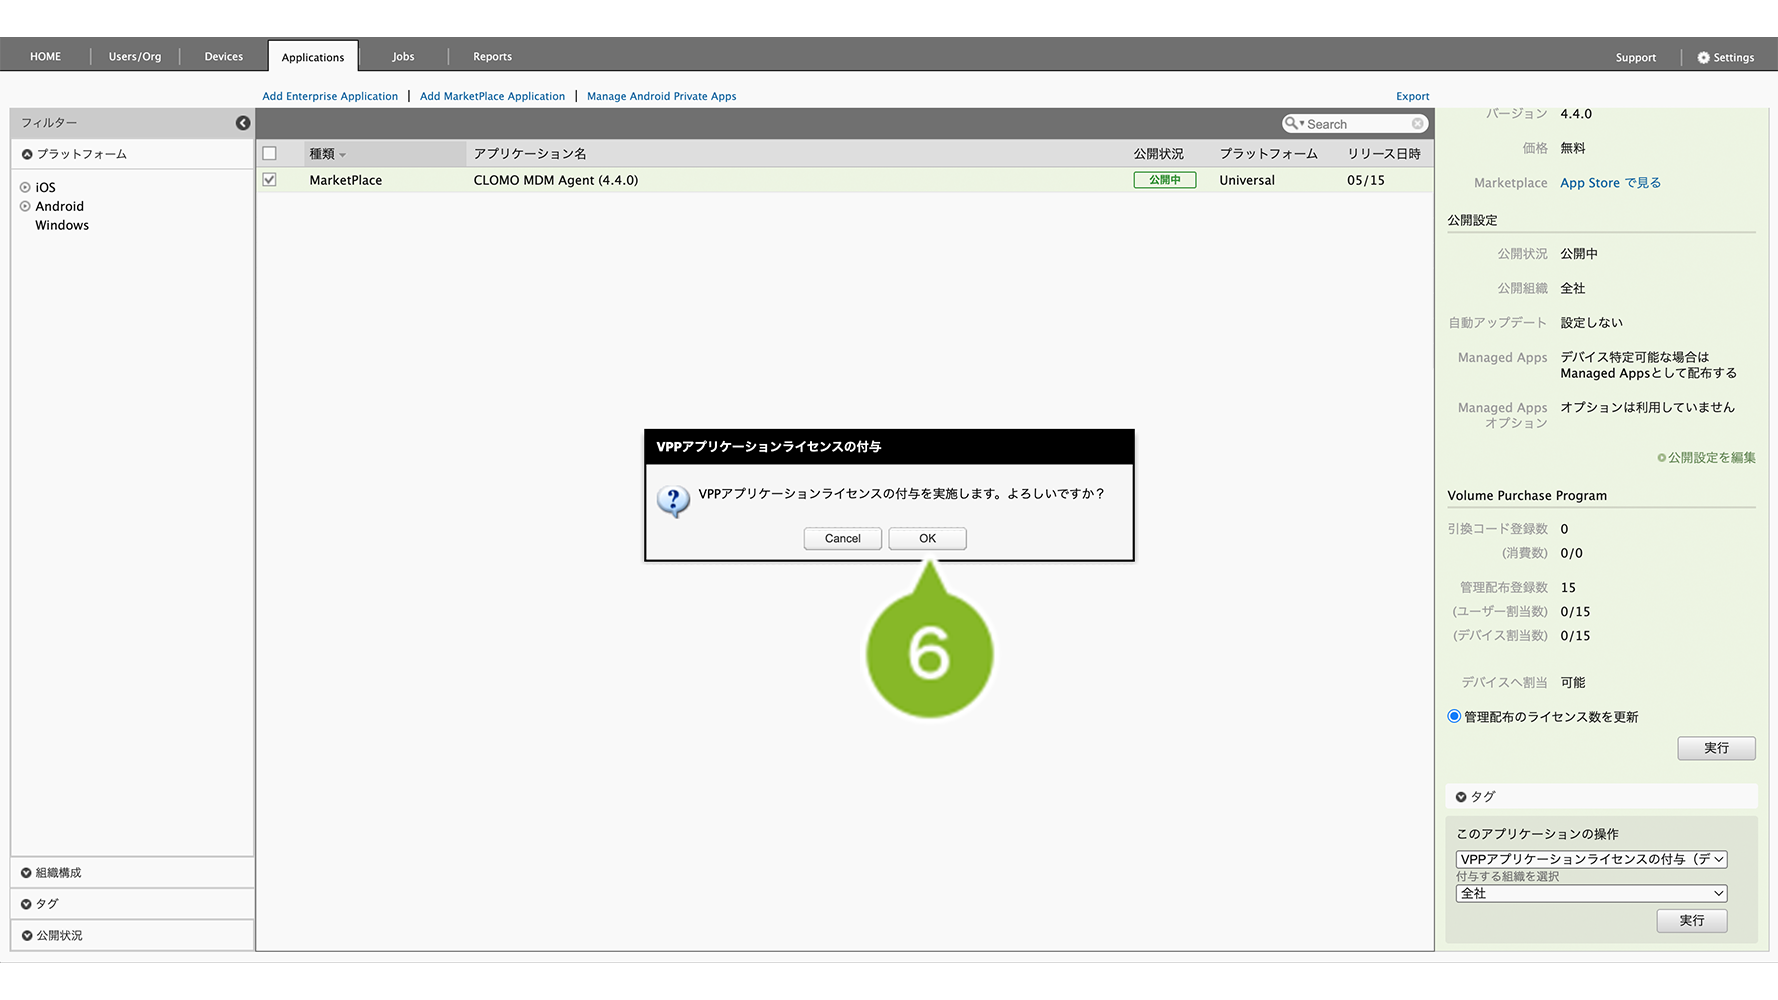The width and height of the screenshot is (1778, 1000).
Task: Expand the タグ section in details panel
Action: [1461, 797]
